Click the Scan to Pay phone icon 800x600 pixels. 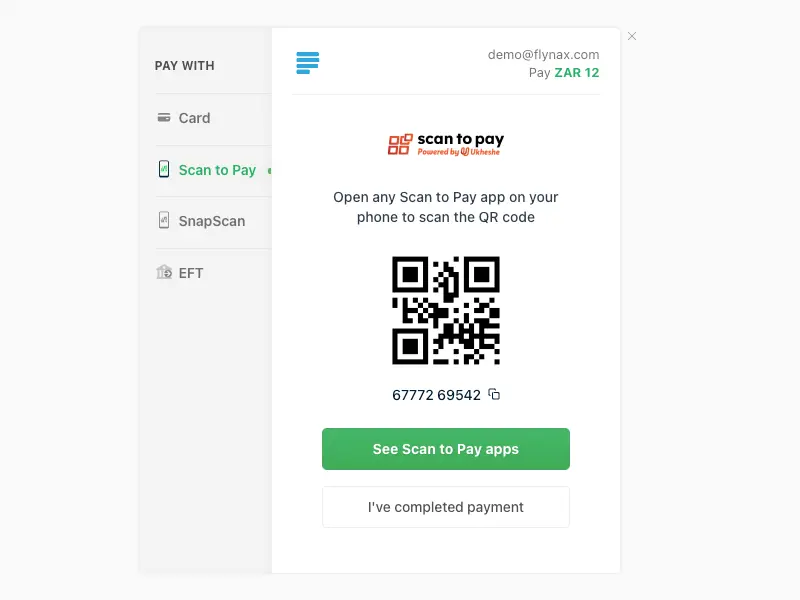point(164,169)
